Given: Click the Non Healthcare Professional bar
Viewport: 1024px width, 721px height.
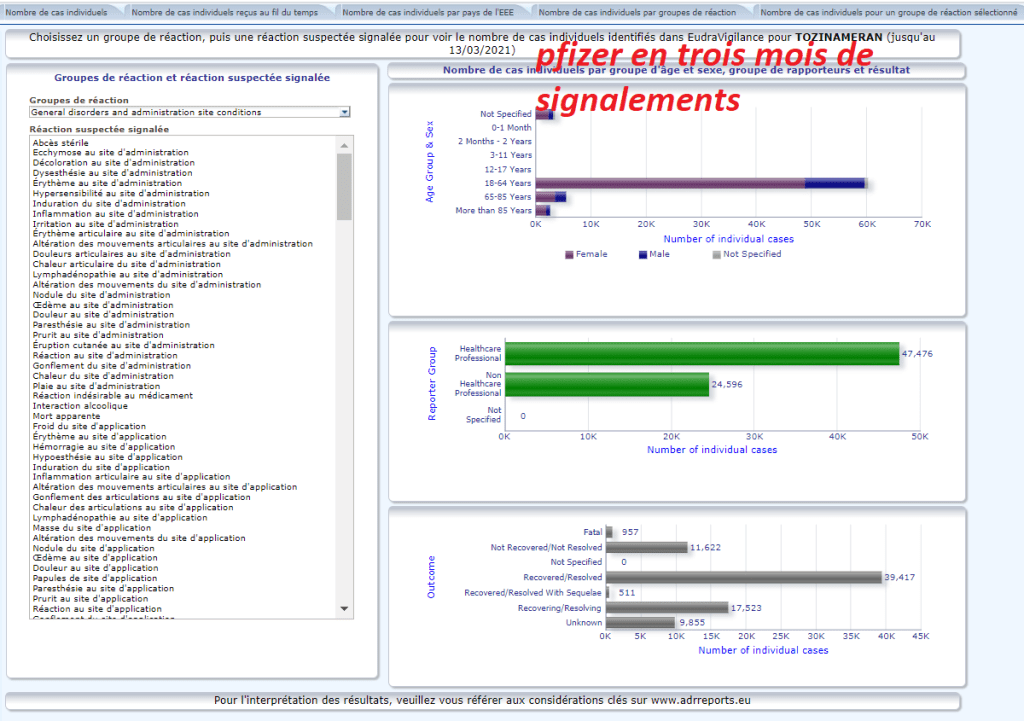Looking at the screenshot, I should coord(606,384).
